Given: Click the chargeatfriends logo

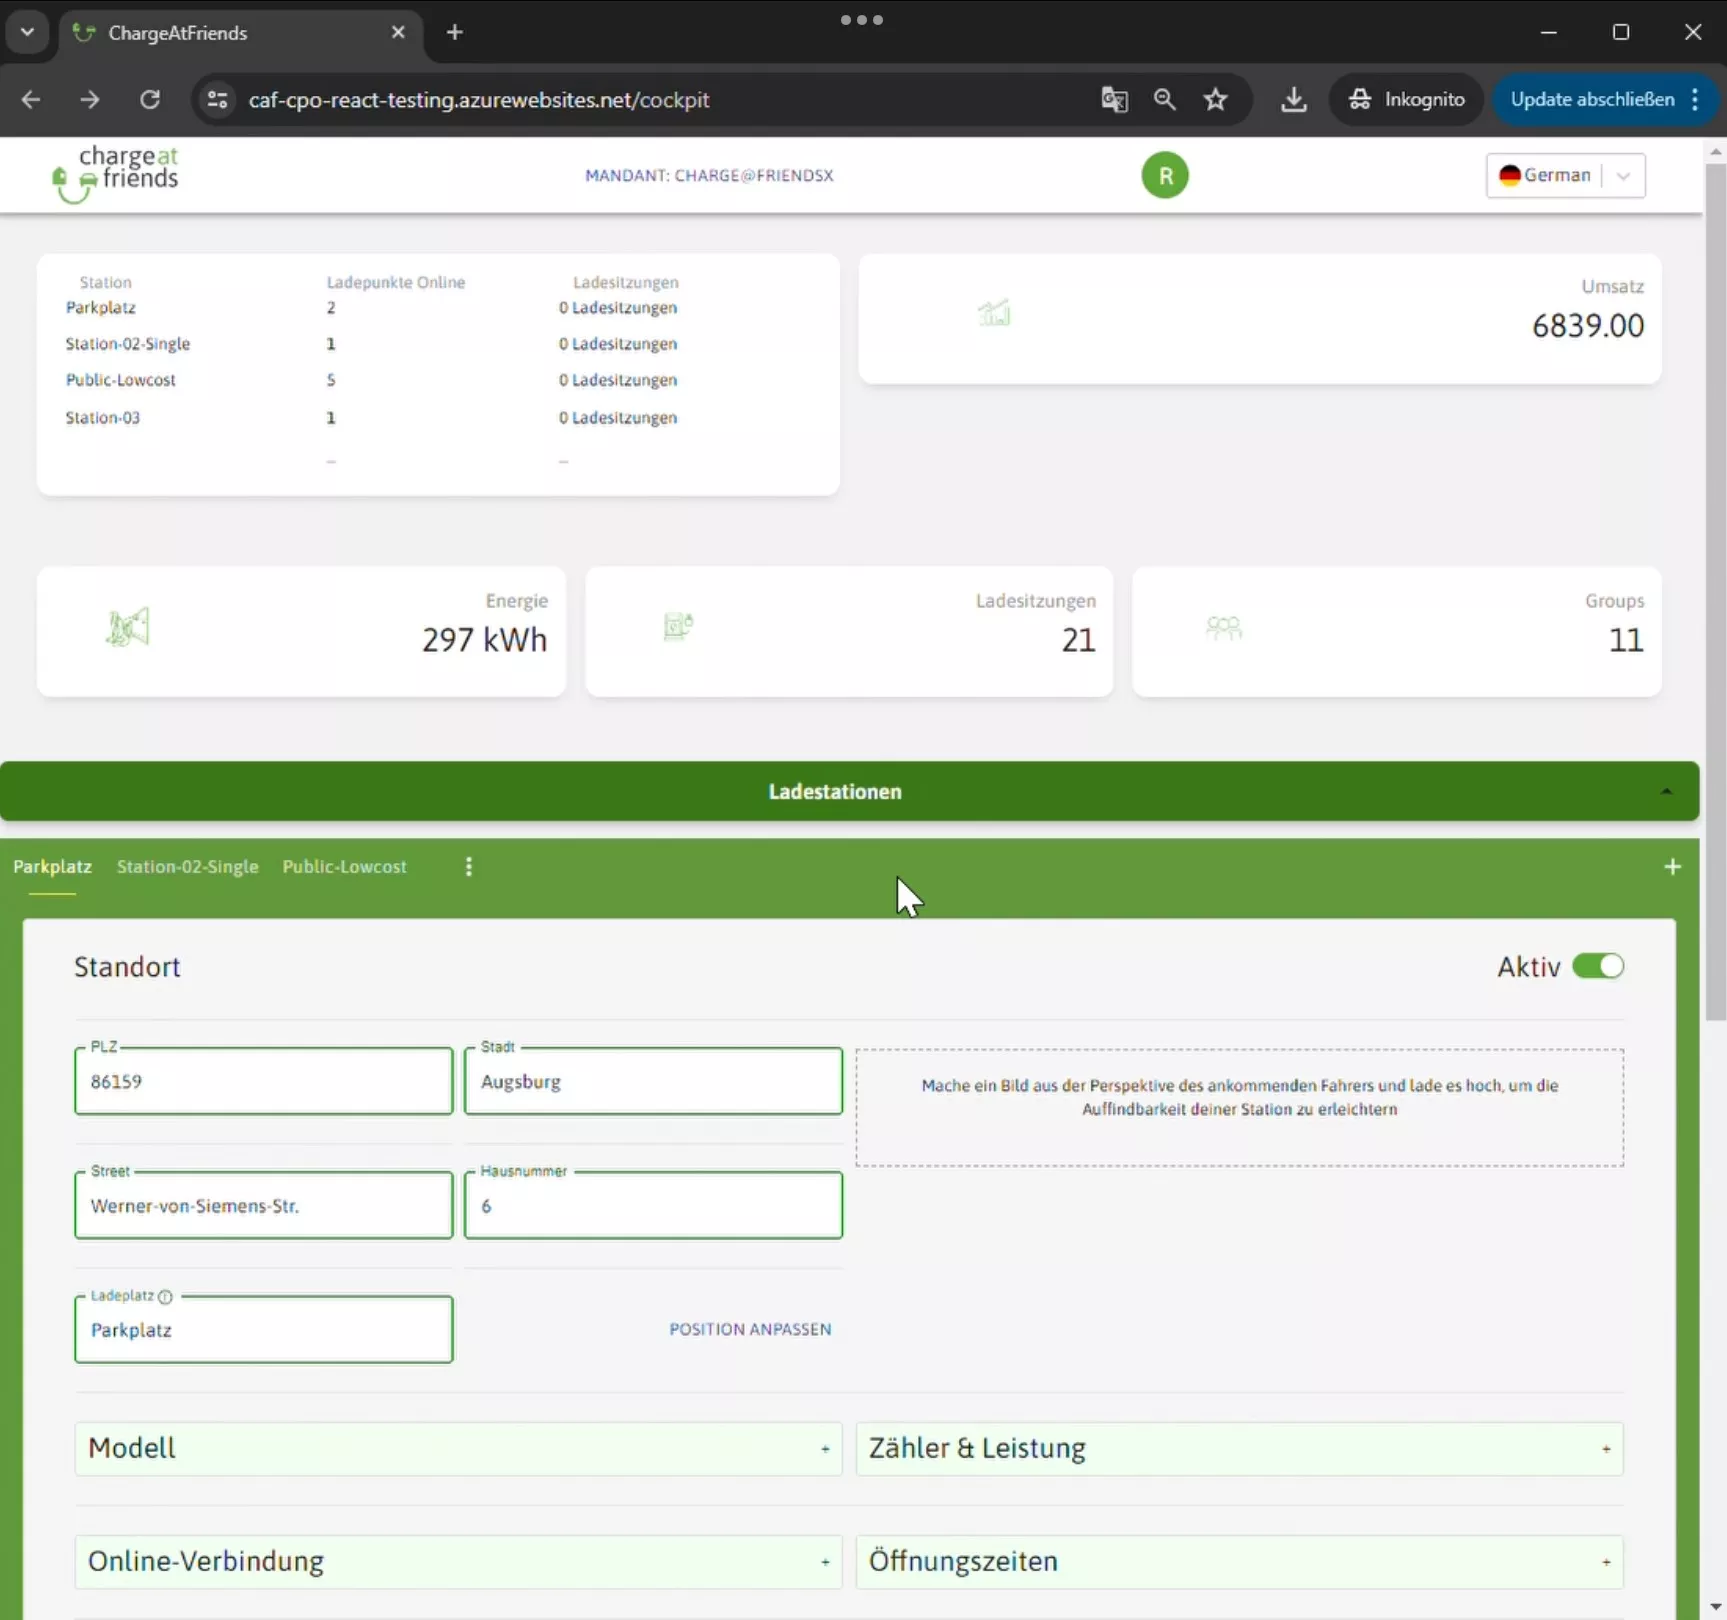Looking at the screenshot, I should tap(116, 174).
